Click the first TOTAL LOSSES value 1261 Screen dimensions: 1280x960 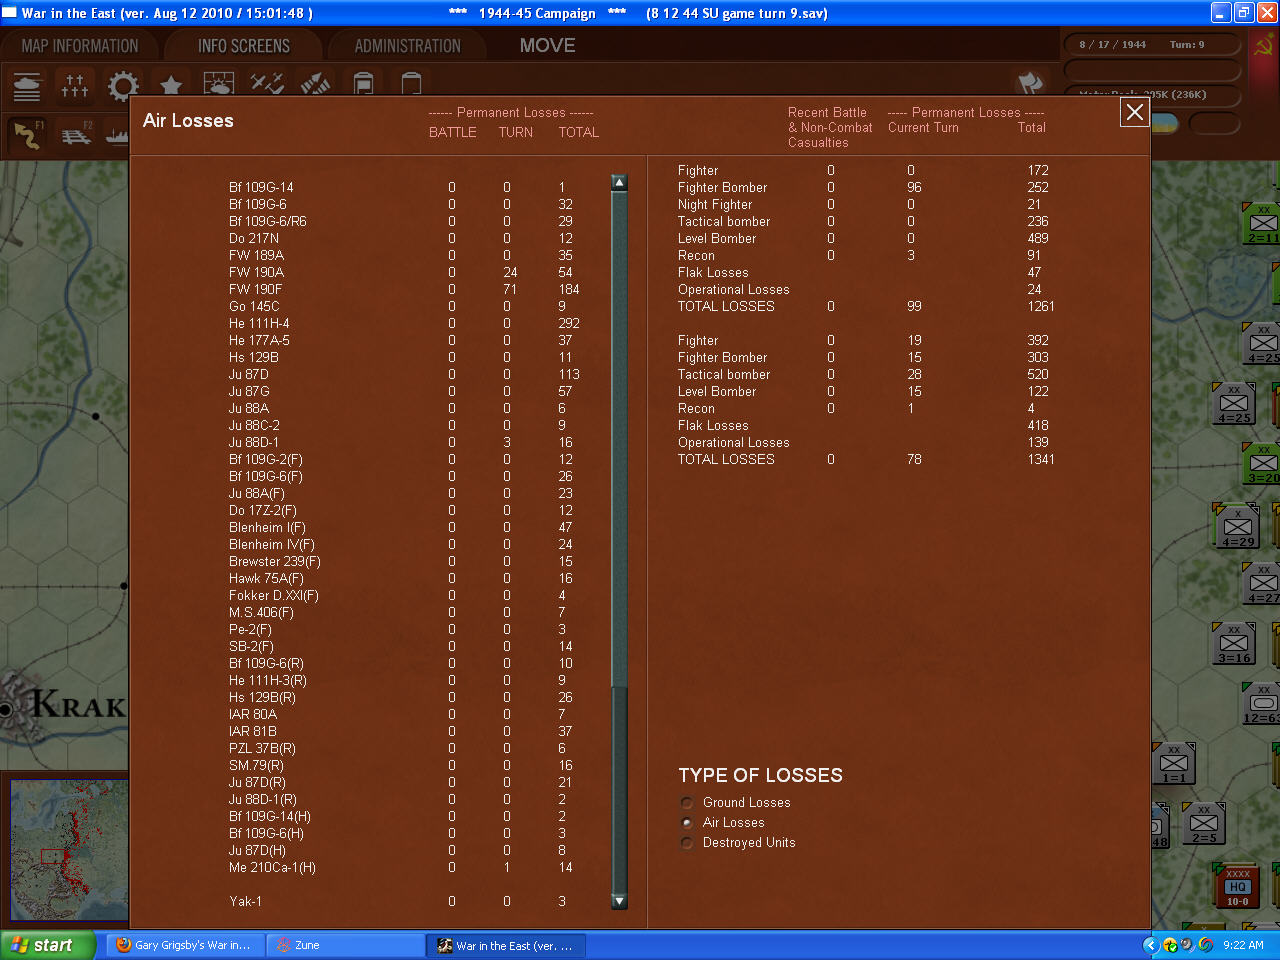coord(1041,306)
